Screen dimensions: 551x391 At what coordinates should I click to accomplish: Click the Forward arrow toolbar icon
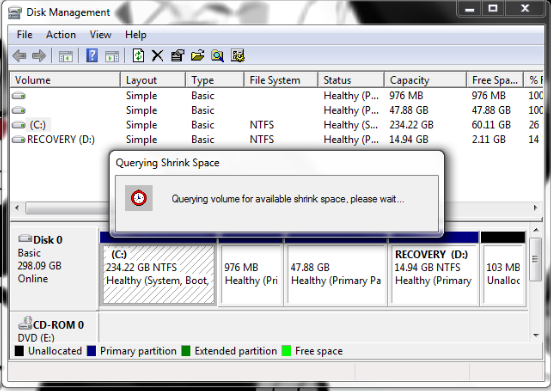pyautogui.click(x=39, y=56)
